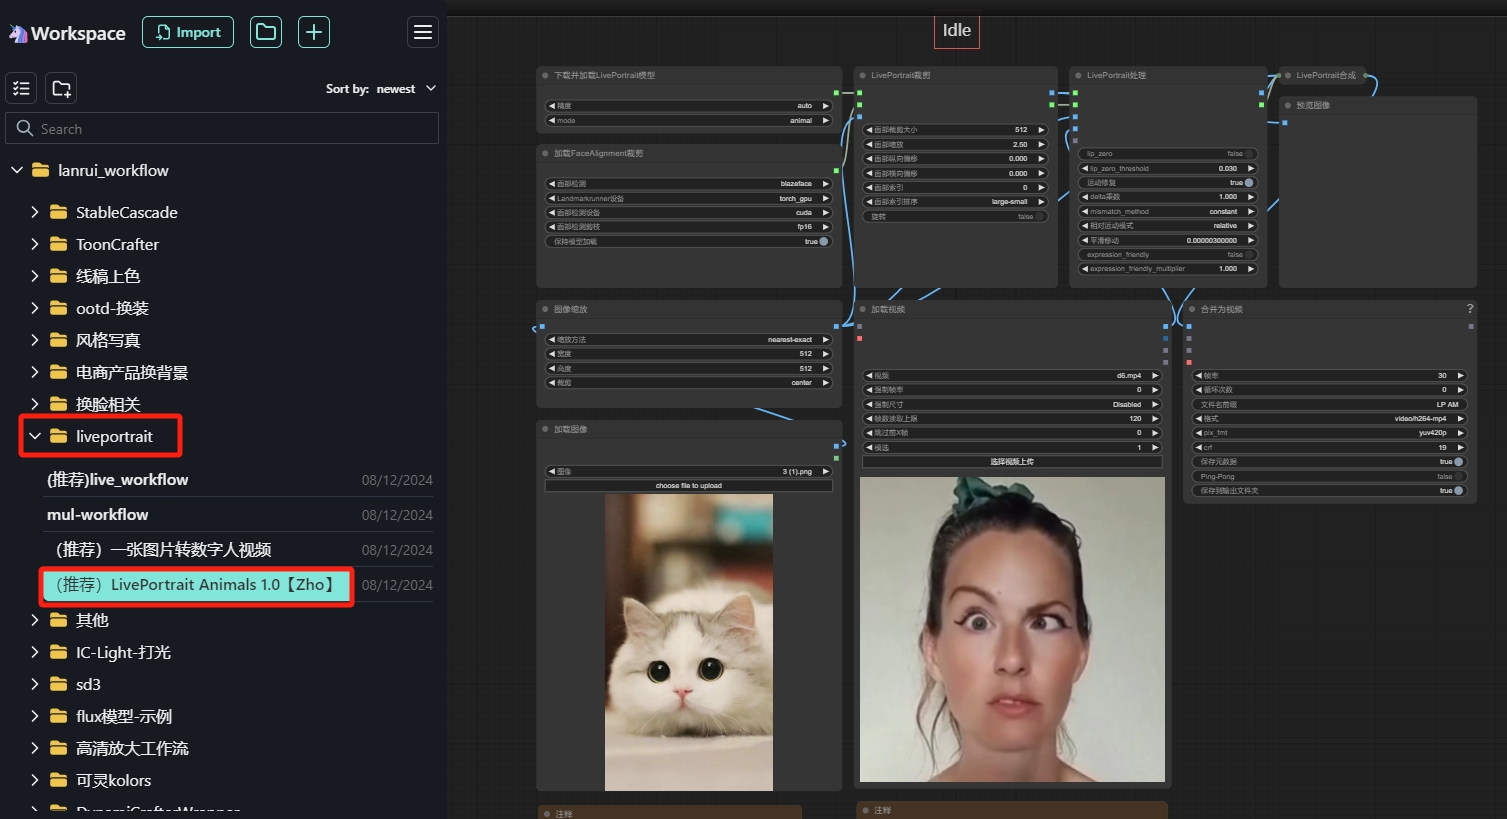Decrease 面部裁剪大小 value with left arrow
The width and height of the screenshot is (1507, 819).
click(868, 130)
